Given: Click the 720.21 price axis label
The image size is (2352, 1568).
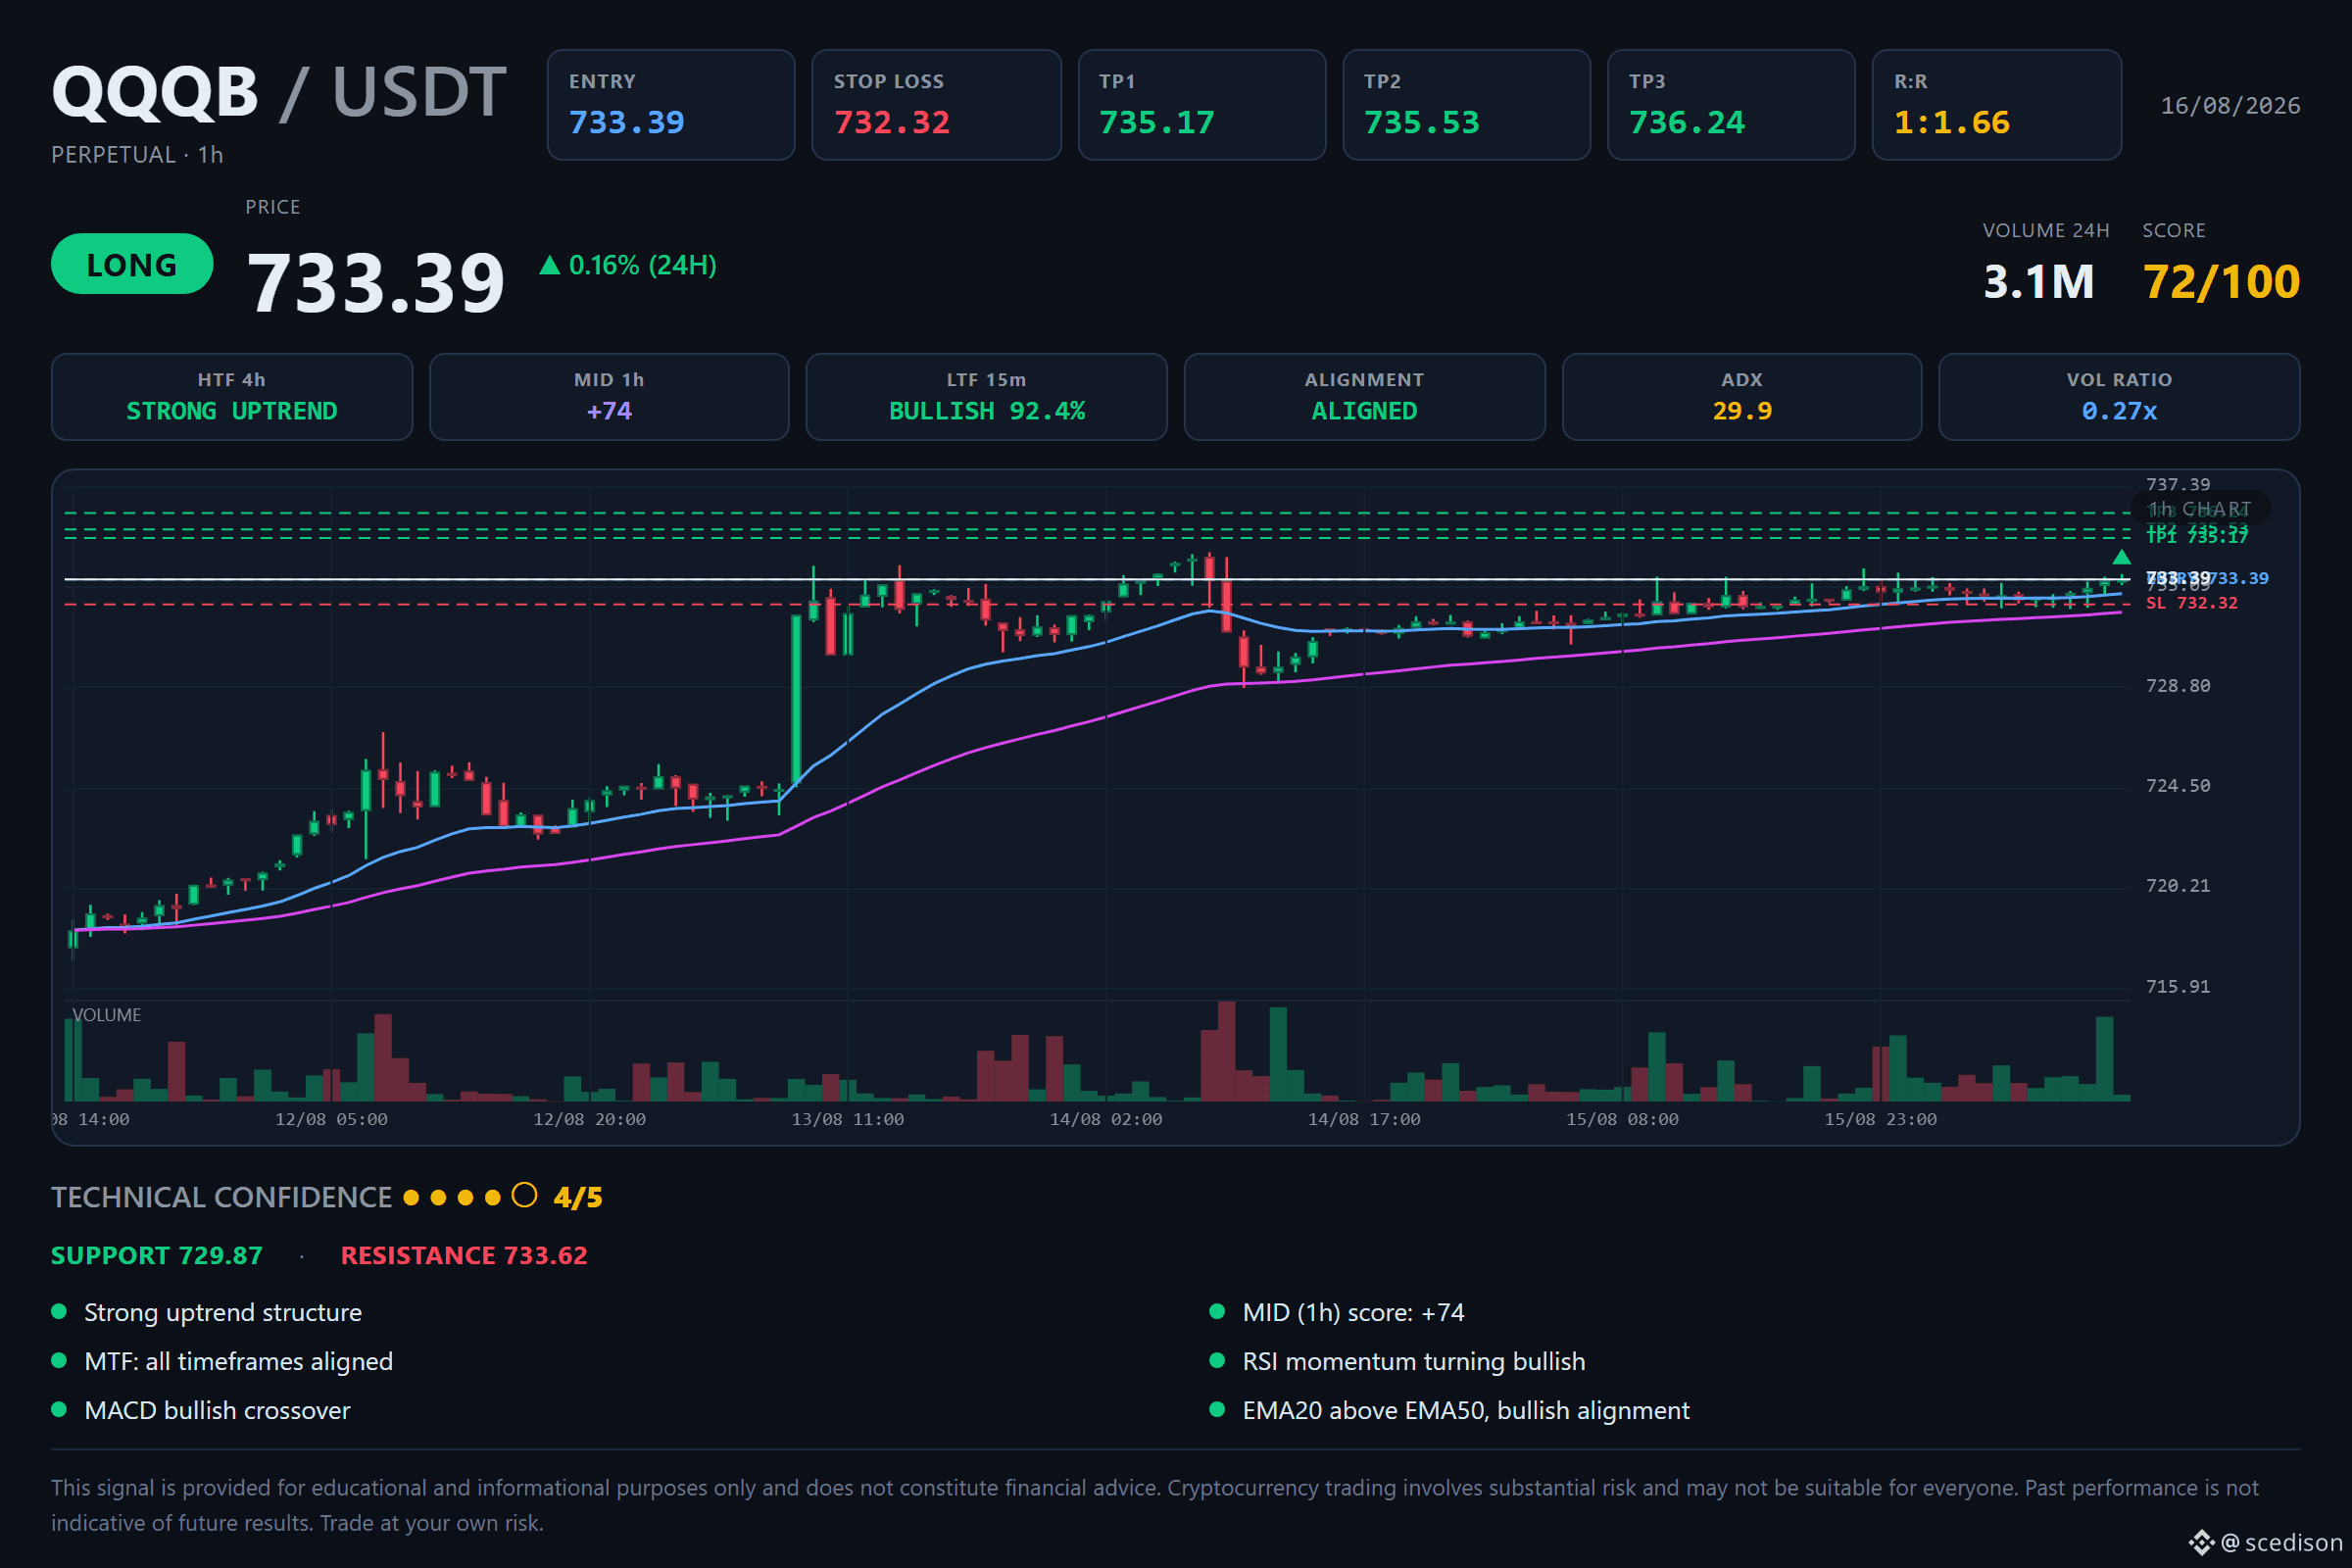Looking at the screenshot, I should 2178,886.
